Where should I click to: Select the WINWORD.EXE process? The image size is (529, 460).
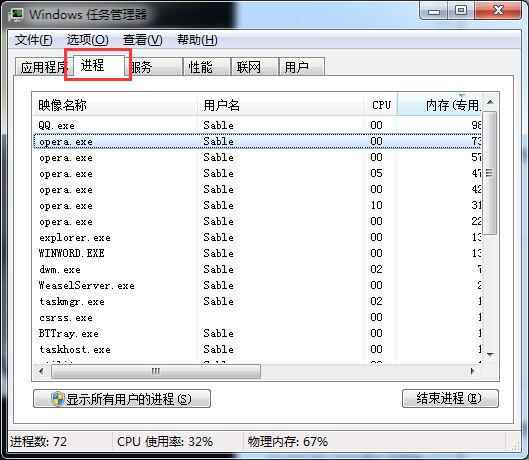pyautogui.click(x=257, y=253)
